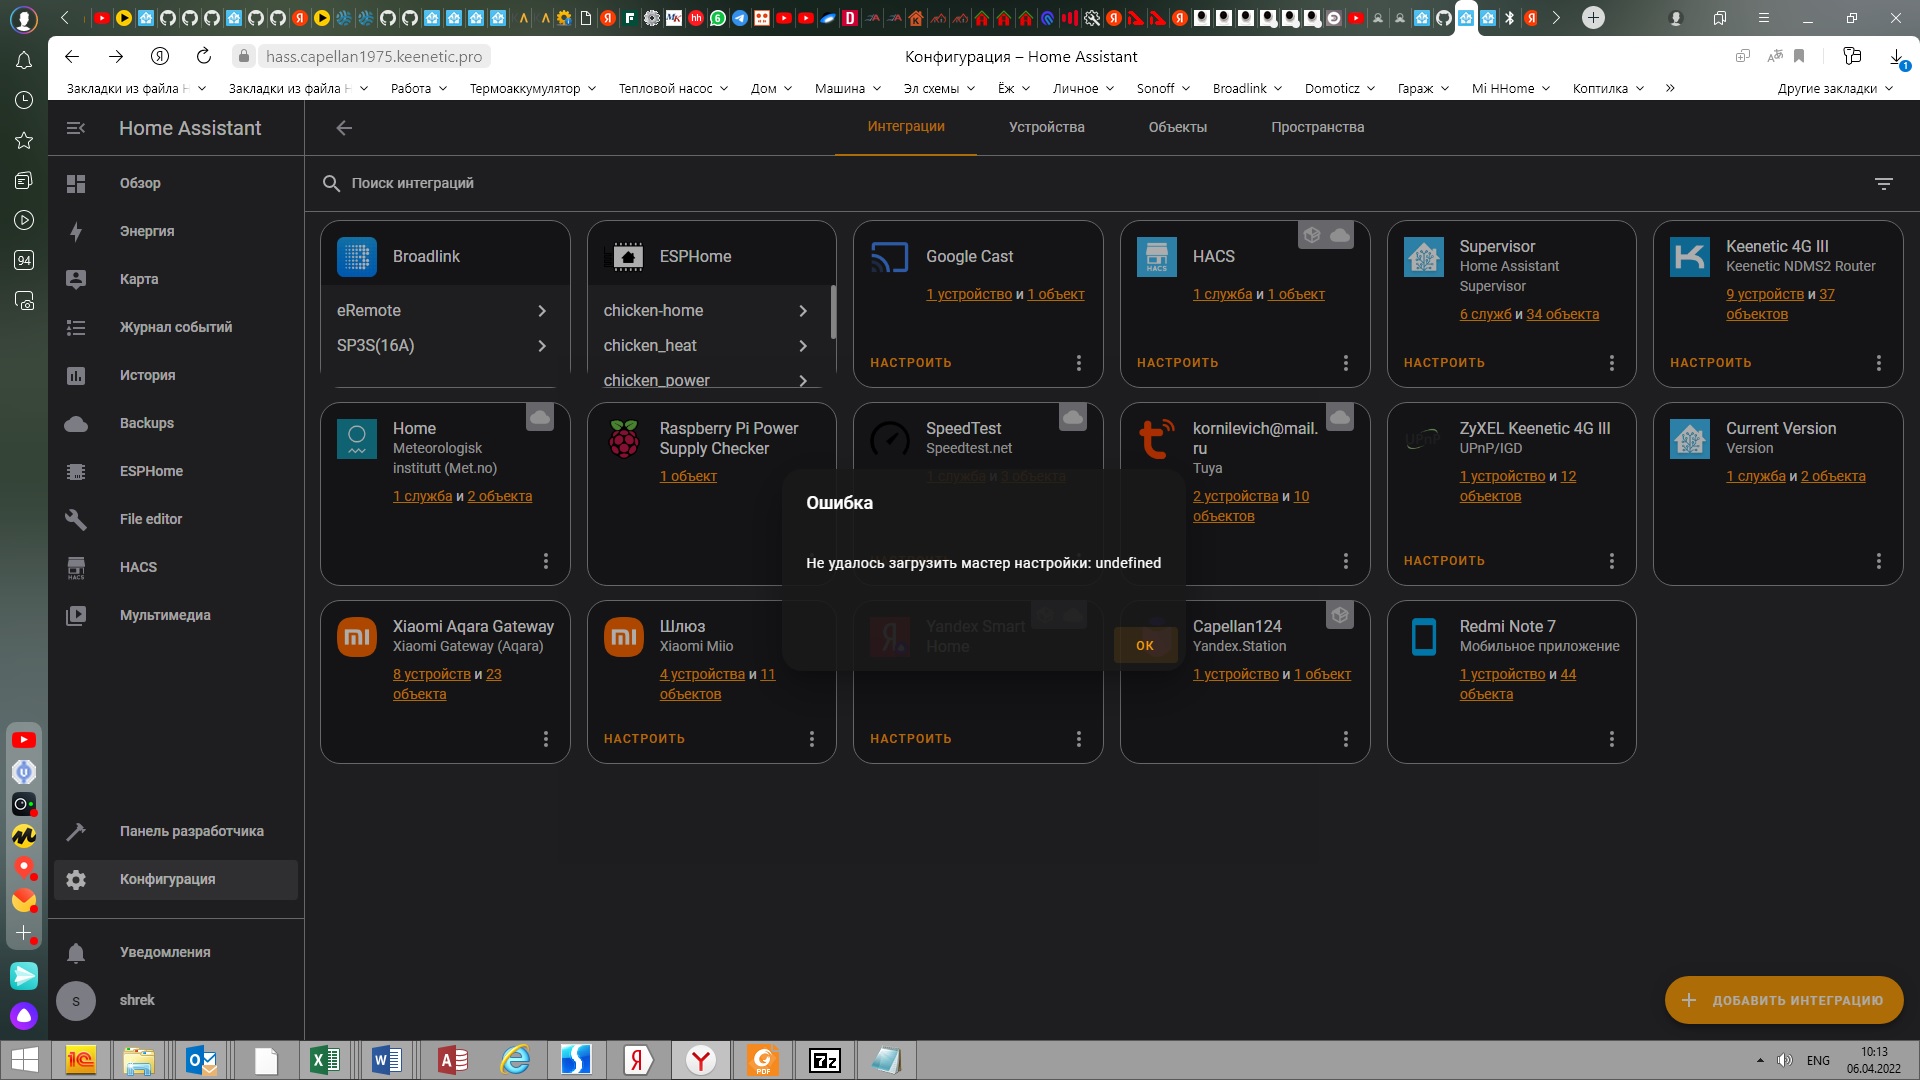Open the Excel icon in Windows taskbar
This screenshot has width=1920, height=1080.
click(324, 1060)
